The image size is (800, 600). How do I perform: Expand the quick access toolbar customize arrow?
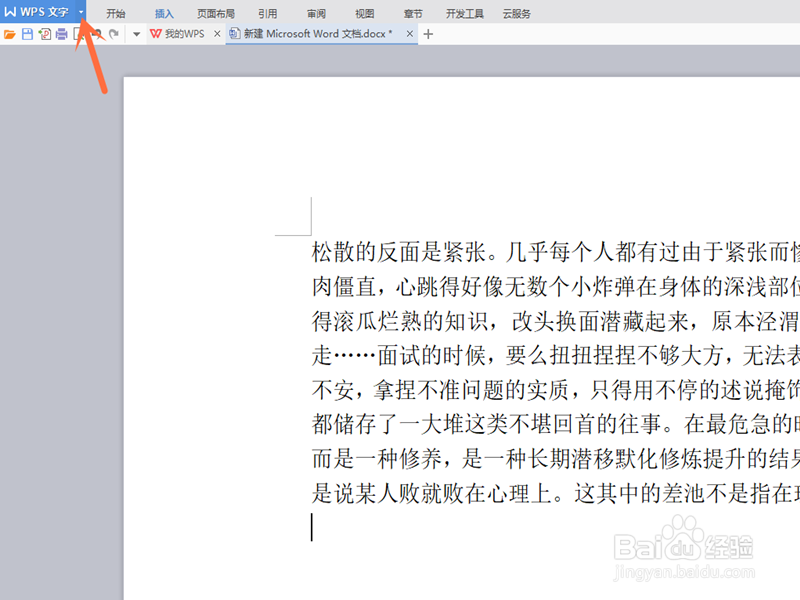(x=136, y=34)
